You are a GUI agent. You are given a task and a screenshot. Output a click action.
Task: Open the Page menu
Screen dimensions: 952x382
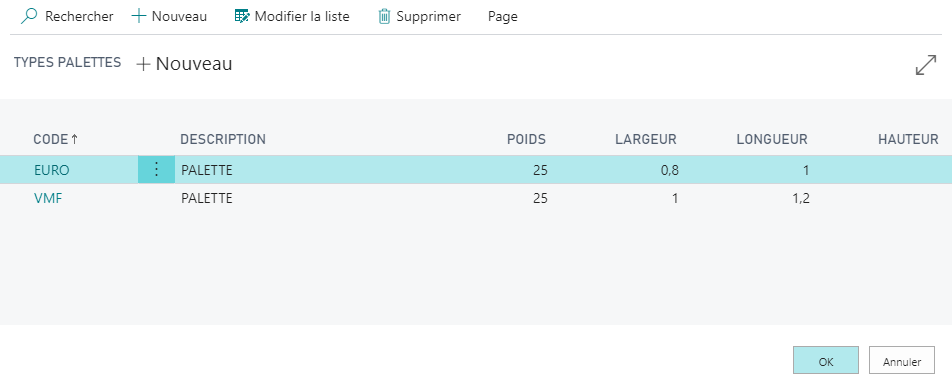503,16
